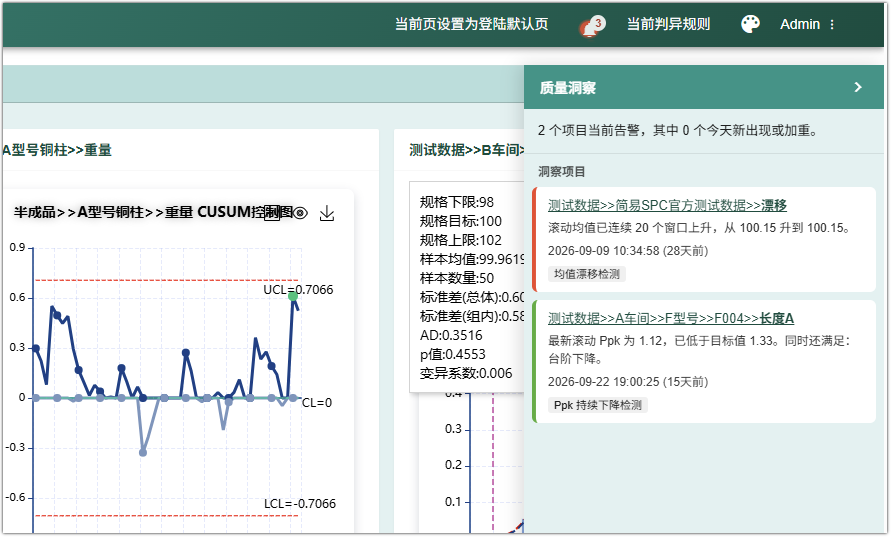Click the 最新滚动 Ppk 为 1.12 description
Image resolution: width=891 pixels, height=537 pixels.
coord(700,349)
